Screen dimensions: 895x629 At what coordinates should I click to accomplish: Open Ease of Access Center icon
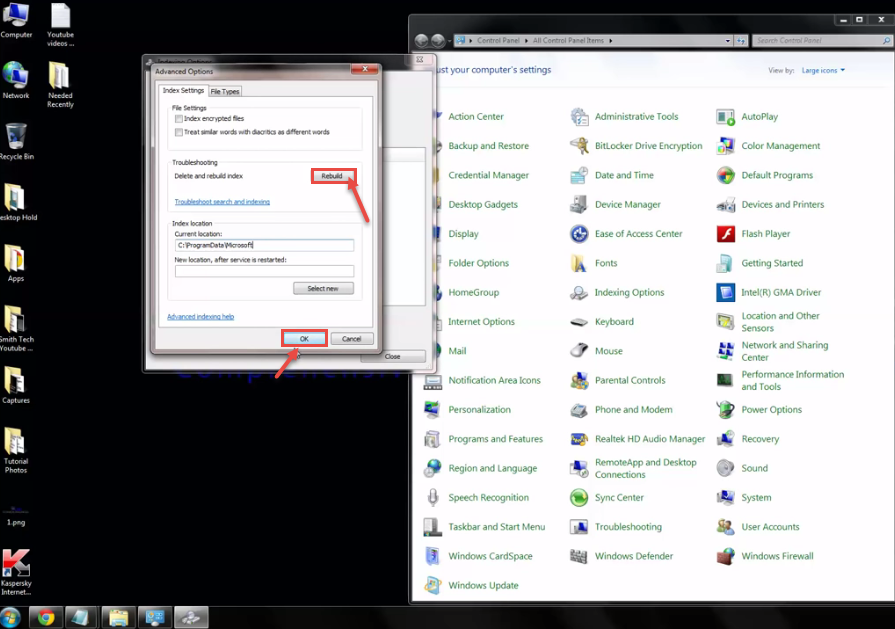pyautogui.click(x=579, y=234)
